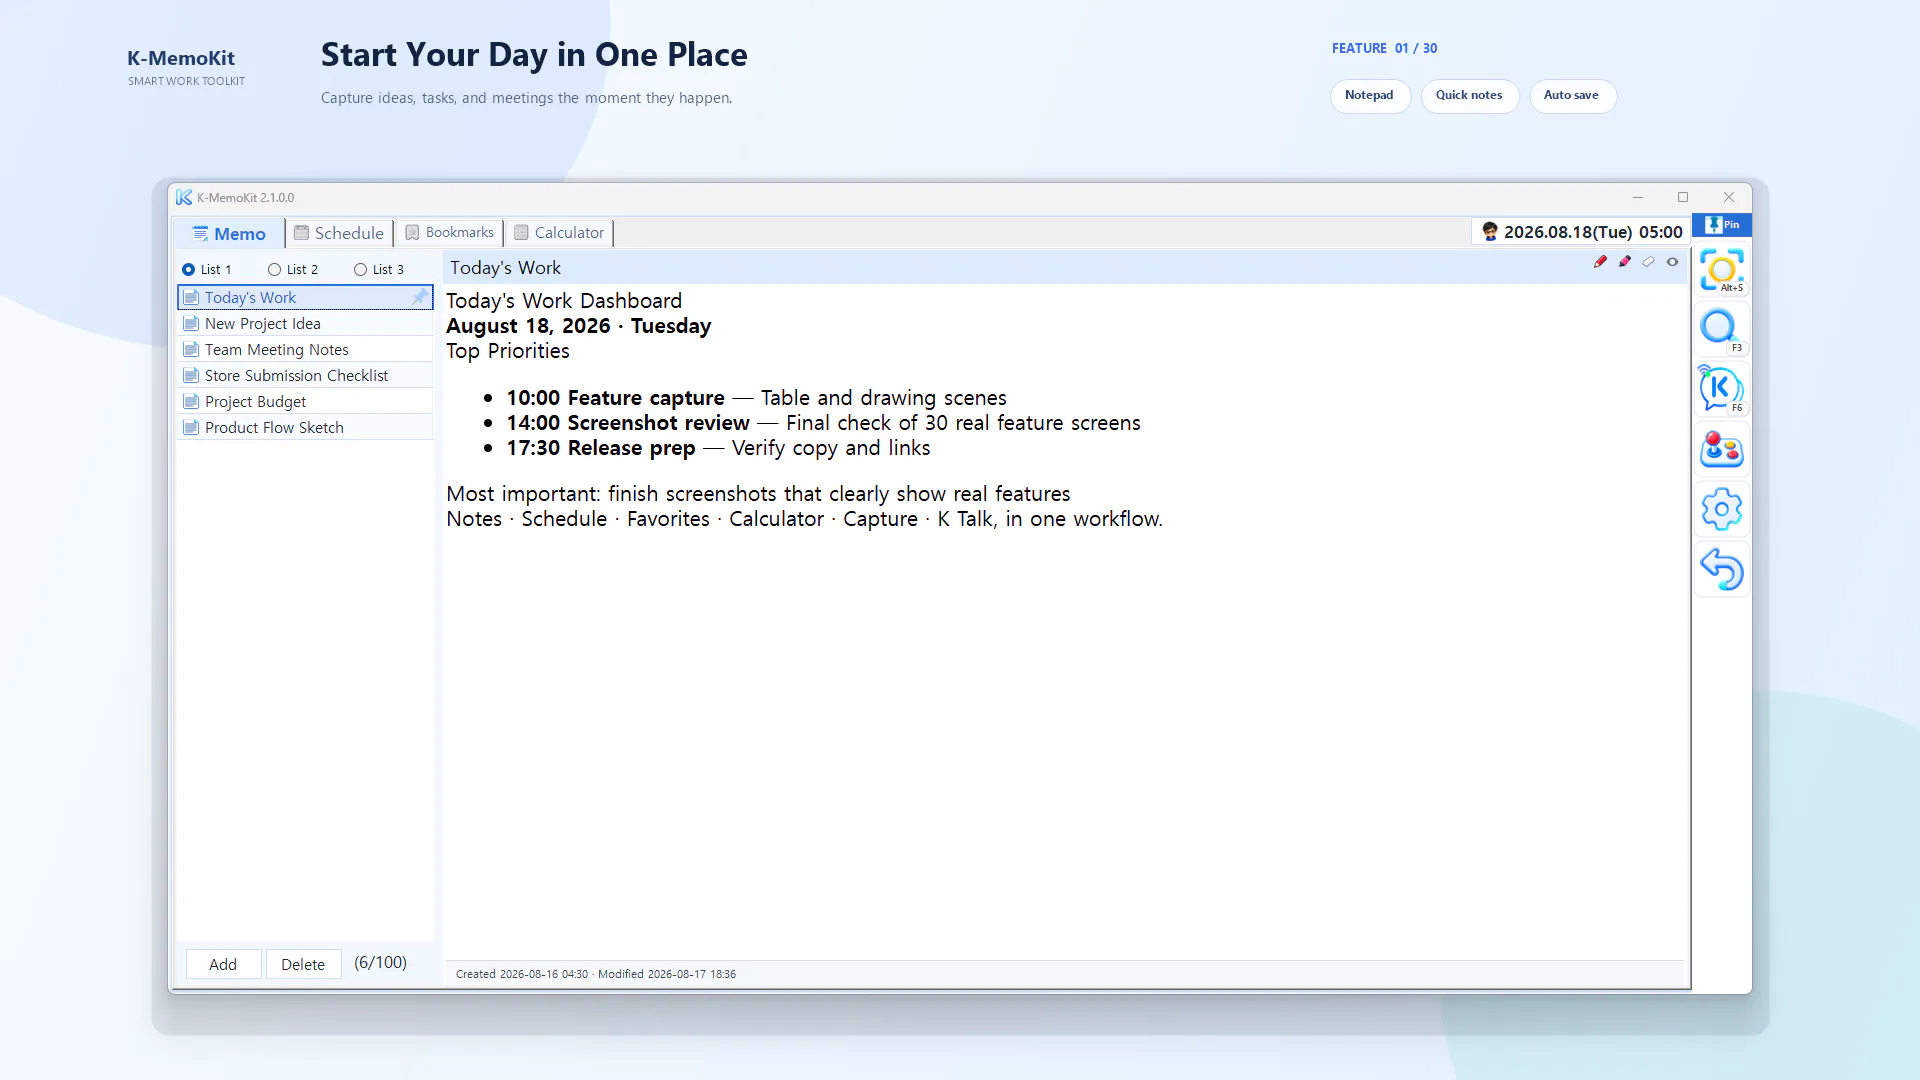Click the 'Top Priorities' line in memo
The height and width of the screenshot is (1080, 1920).
[x=507, y=351]
